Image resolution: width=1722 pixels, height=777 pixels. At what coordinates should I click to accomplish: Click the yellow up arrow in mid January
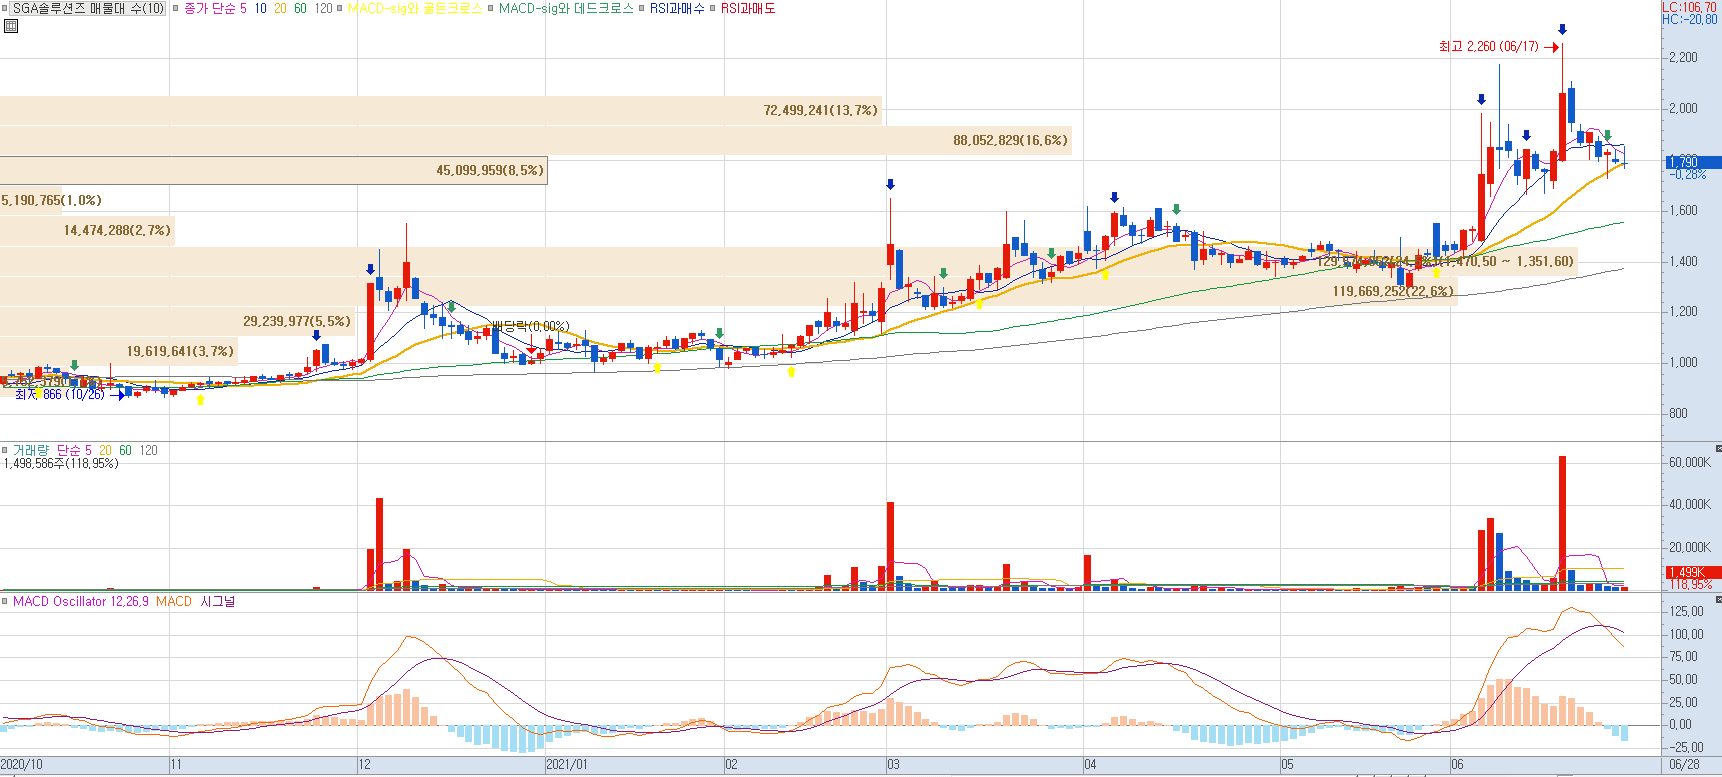pos(657,368)
